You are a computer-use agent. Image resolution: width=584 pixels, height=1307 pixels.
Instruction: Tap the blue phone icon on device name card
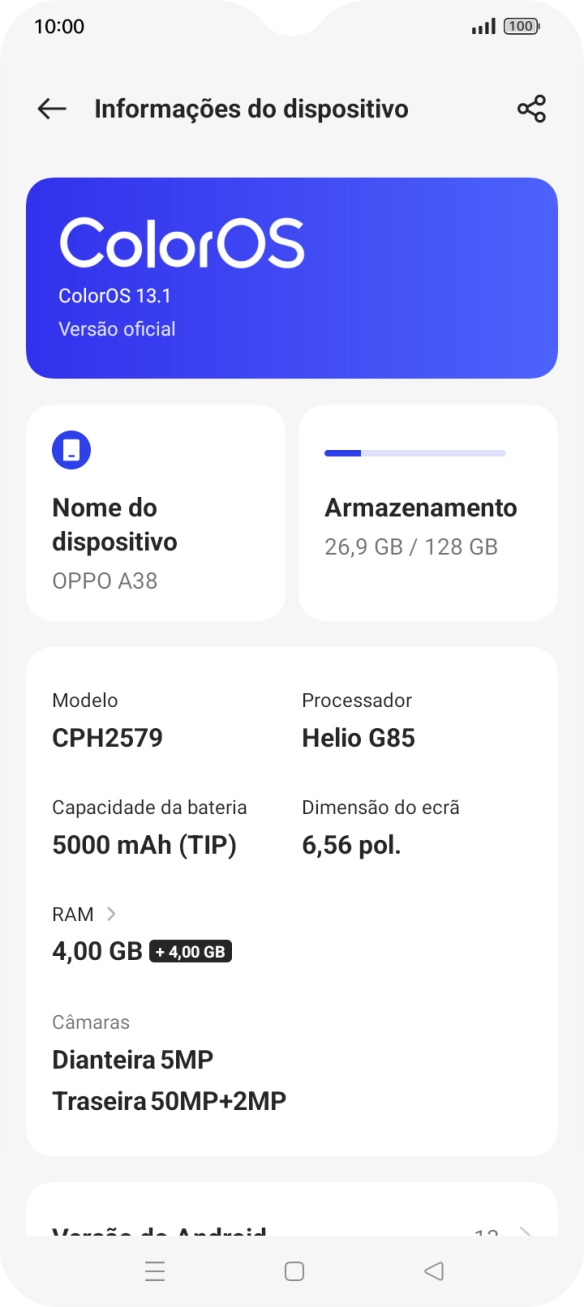69,450
